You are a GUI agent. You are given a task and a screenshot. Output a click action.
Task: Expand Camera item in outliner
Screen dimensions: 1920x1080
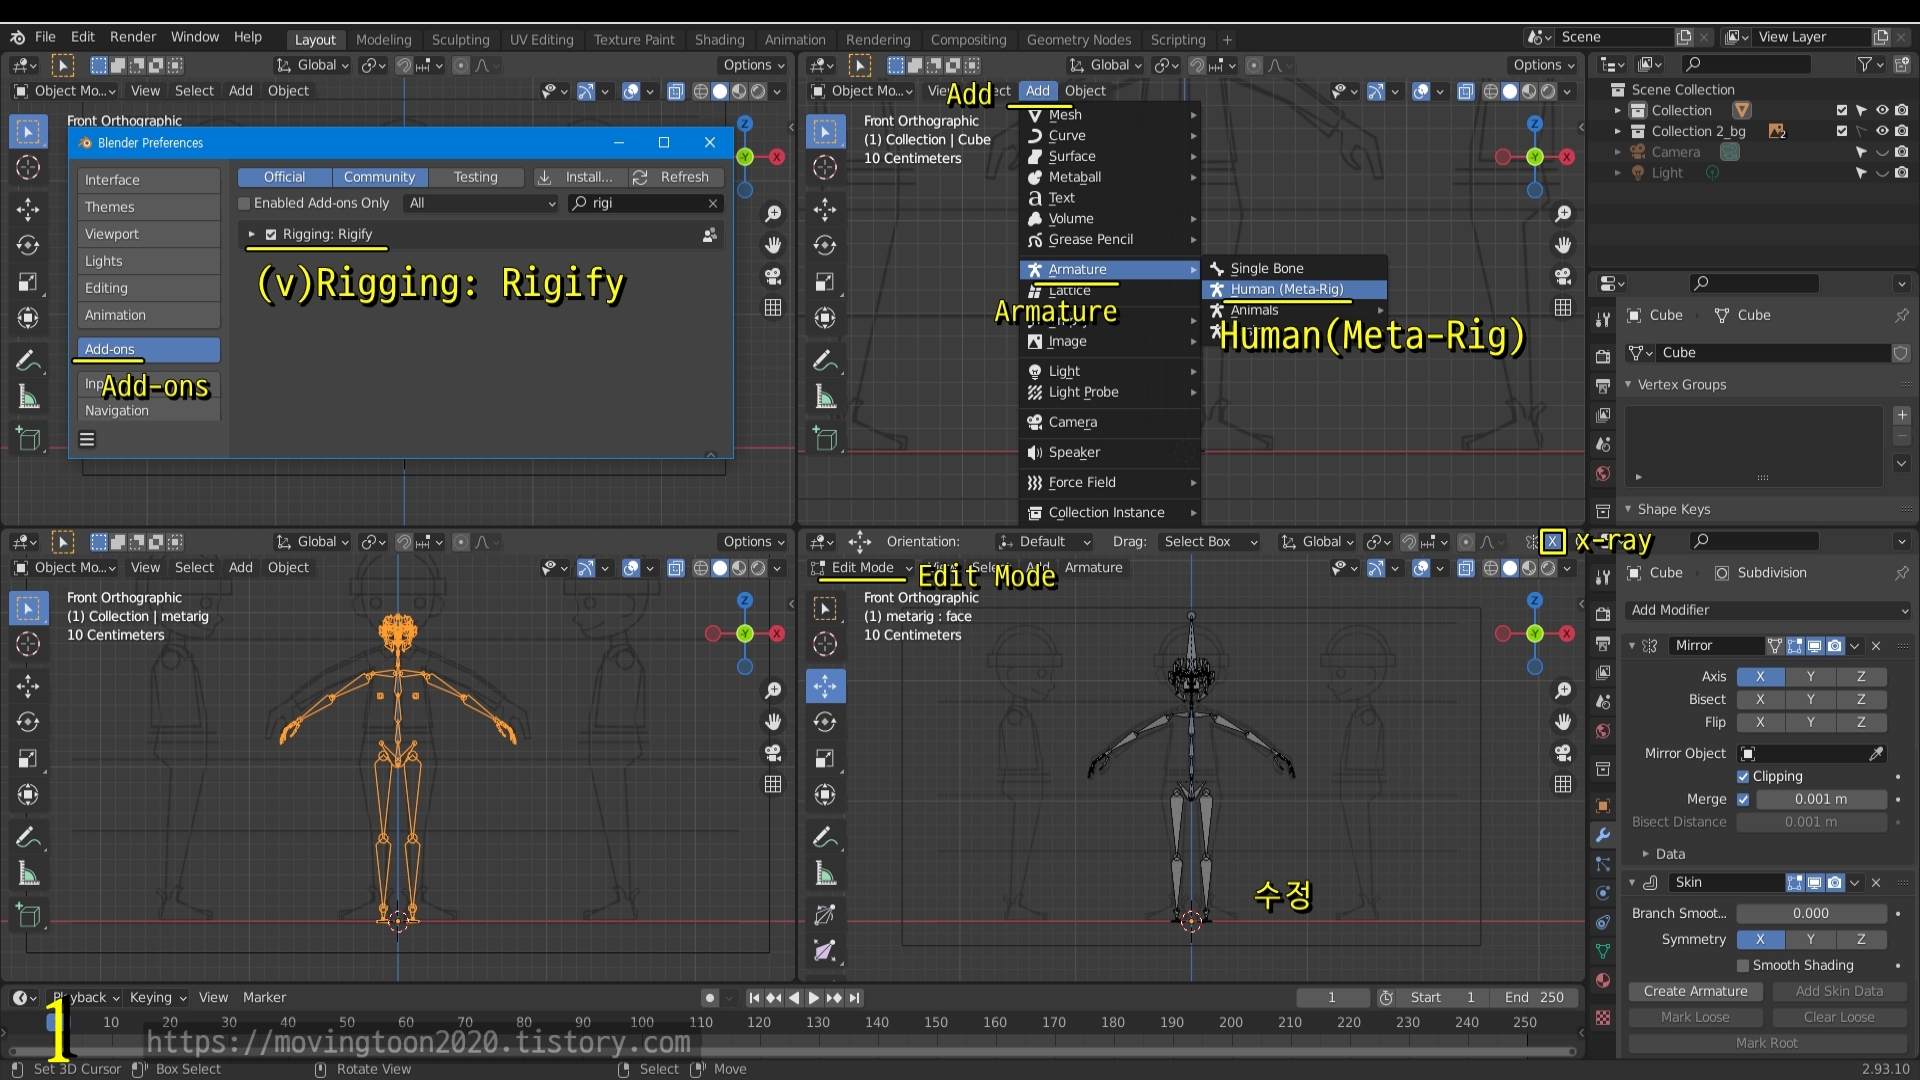coord(1617,152)
